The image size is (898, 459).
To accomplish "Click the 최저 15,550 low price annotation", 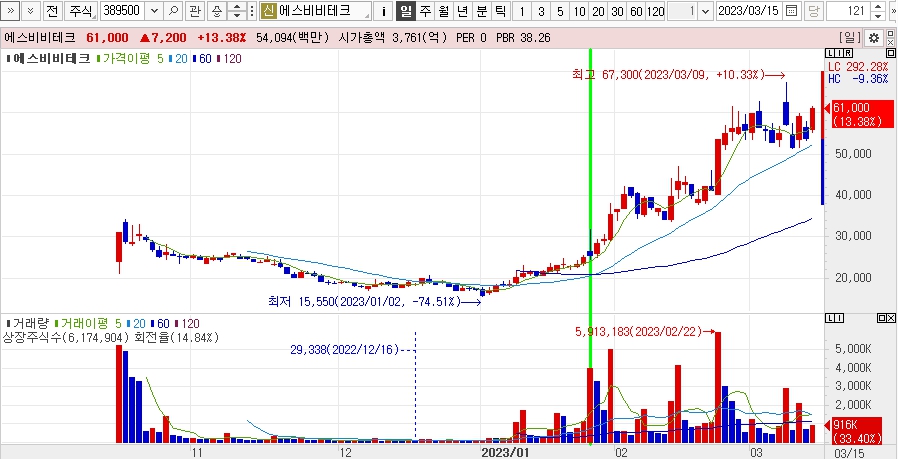I will [375, 301].
